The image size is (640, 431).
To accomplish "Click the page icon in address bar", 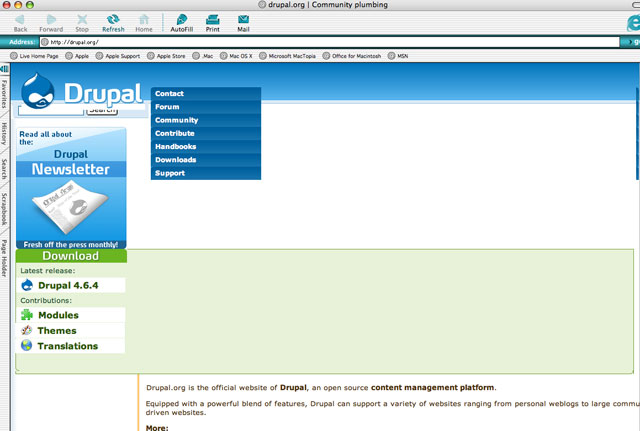I will [45, 42].
